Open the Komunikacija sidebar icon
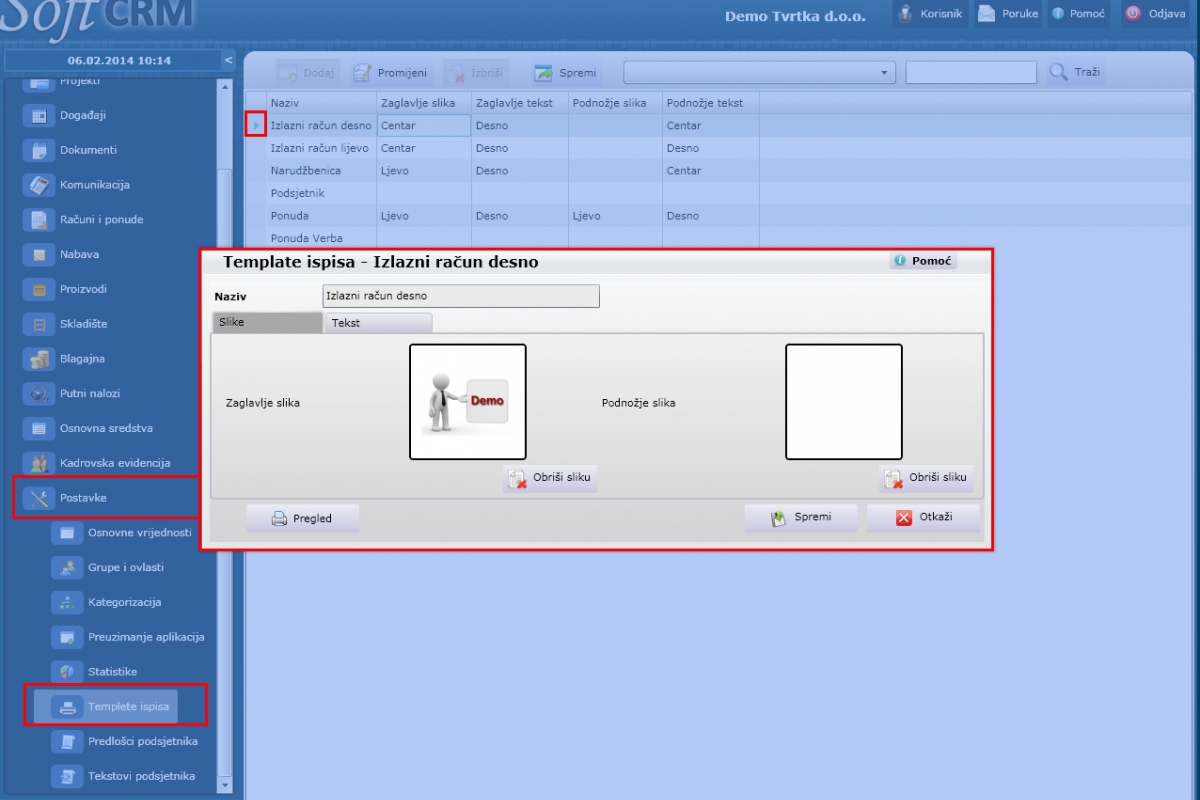1200x800 pixels. [40, 185]
